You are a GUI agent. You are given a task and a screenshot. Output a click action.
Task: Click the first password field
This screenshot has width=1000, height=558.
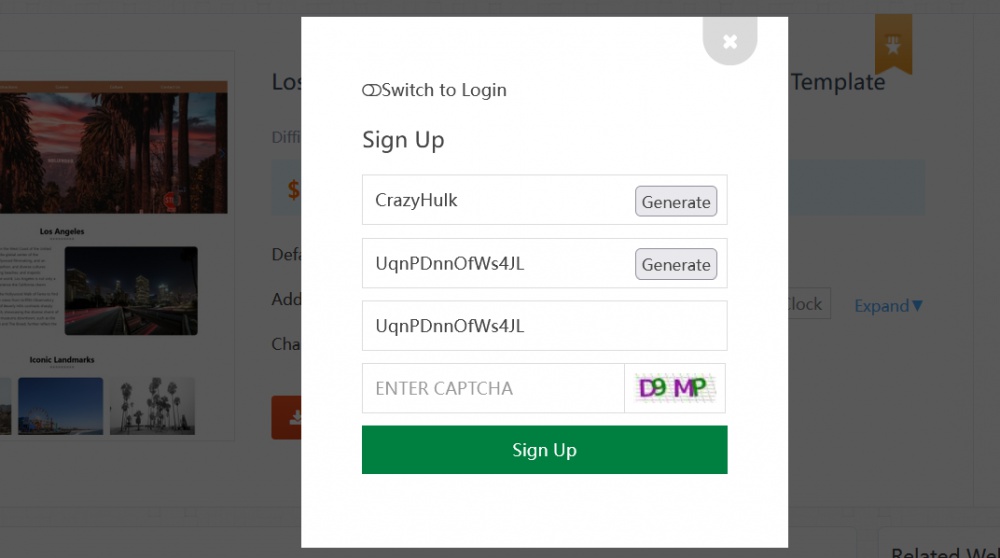click(x=497, y=263)
